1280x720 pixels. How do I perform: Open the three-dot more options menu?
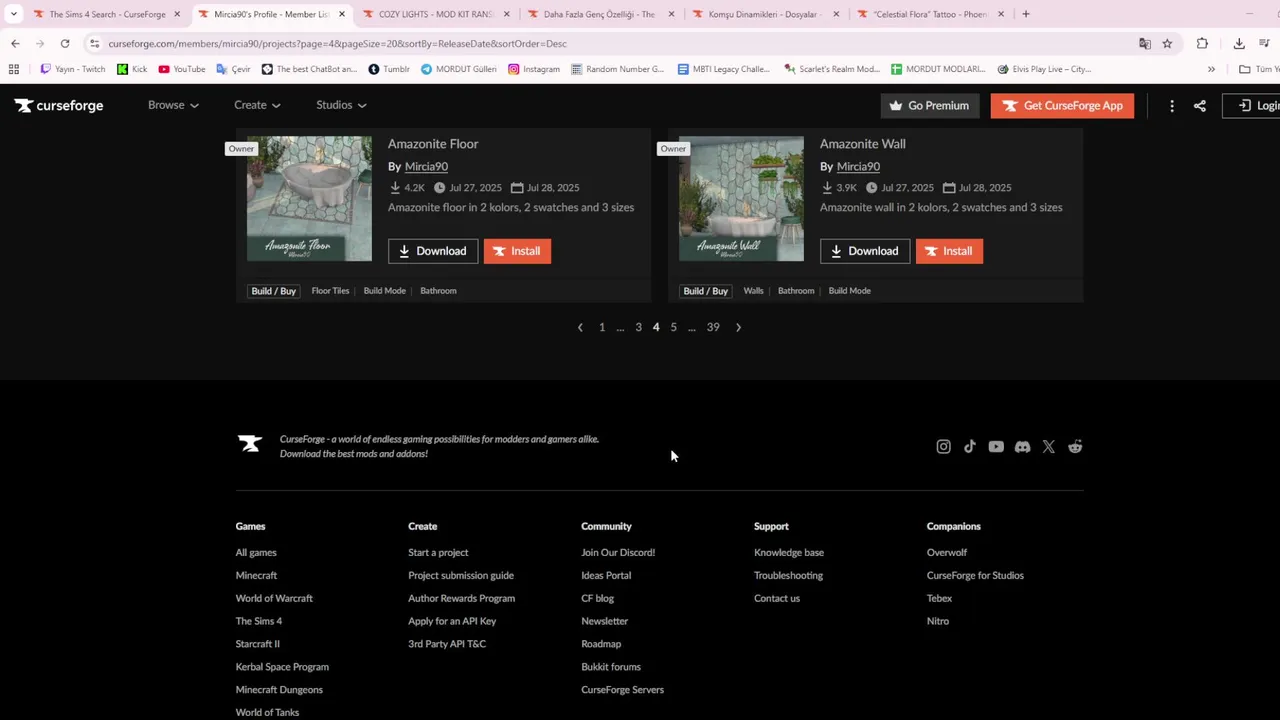1172,105
